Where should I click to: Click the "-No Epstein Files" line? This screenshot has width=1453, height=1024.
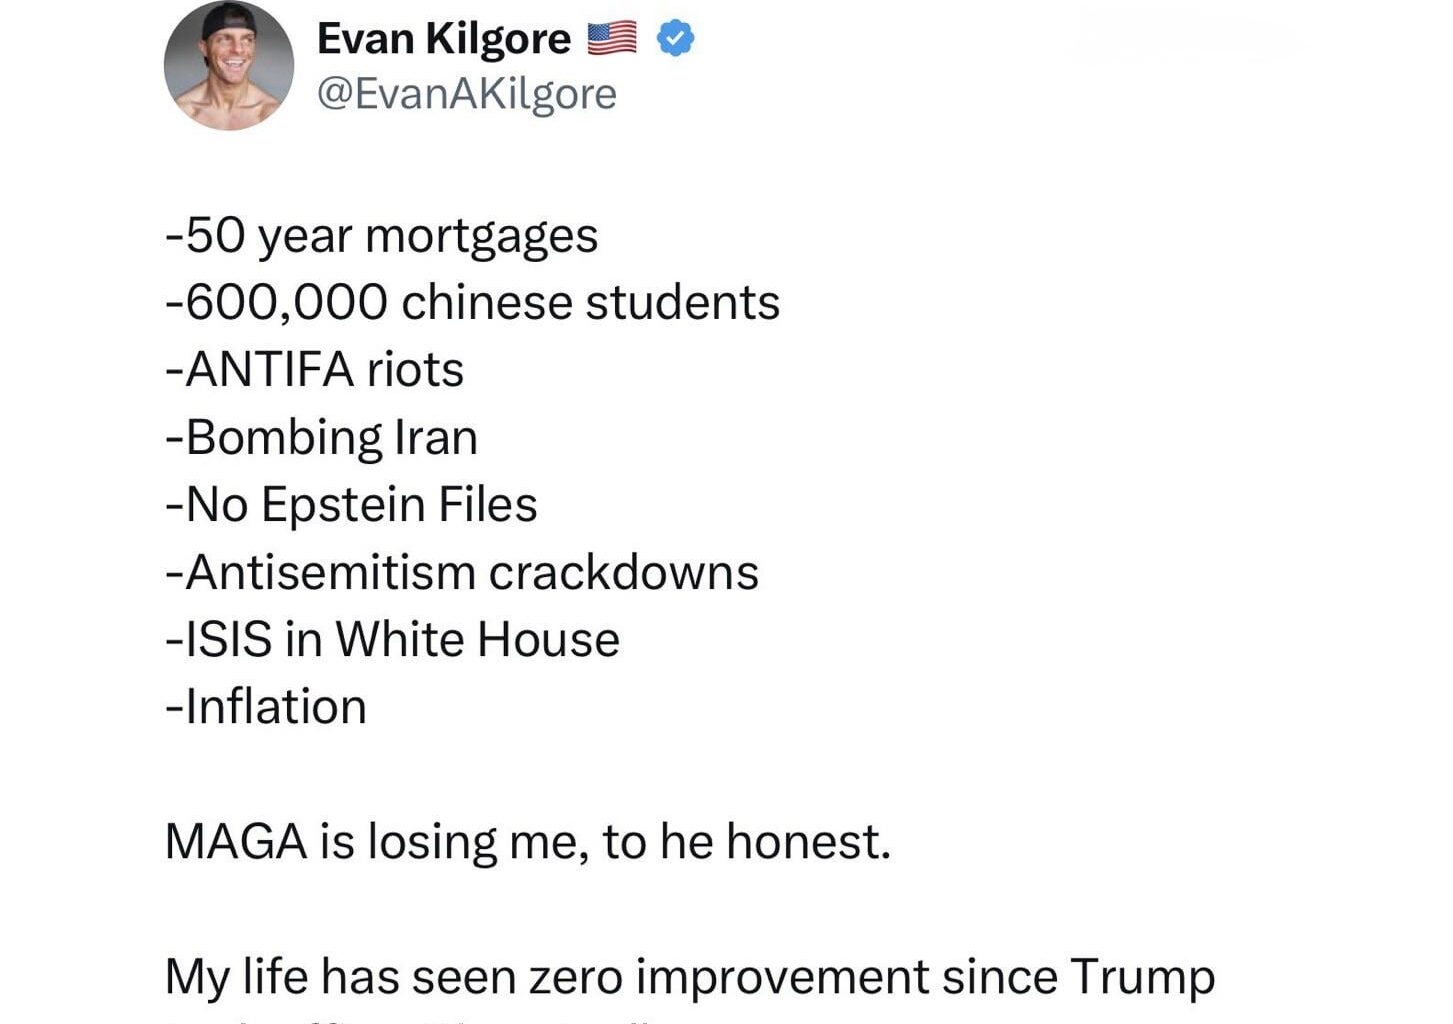tap(351, 505)
